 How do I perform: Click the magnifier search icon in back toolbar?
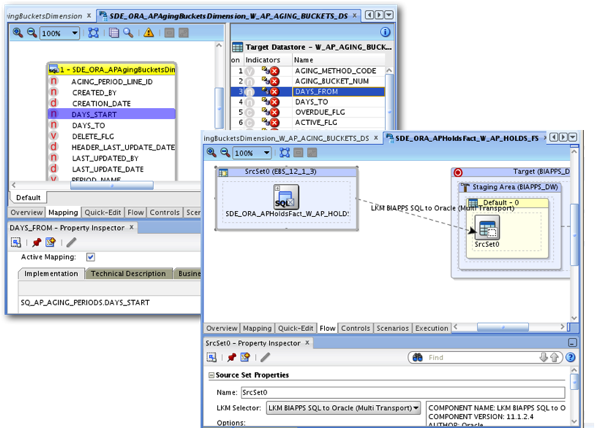128,33
